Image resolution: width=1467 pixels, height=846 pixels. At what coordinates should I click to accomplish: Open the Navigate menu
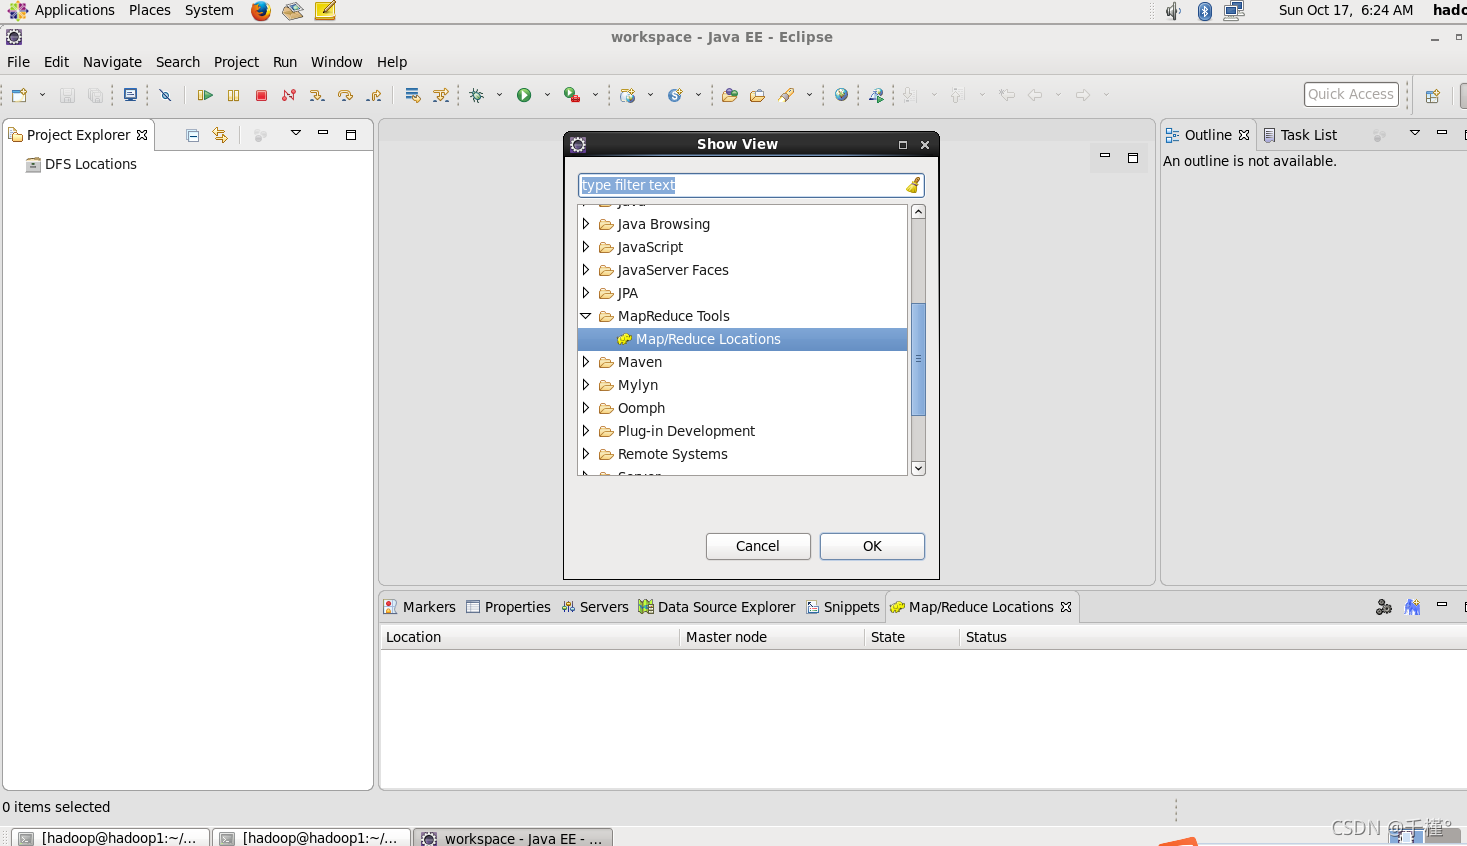coord(111,62)
